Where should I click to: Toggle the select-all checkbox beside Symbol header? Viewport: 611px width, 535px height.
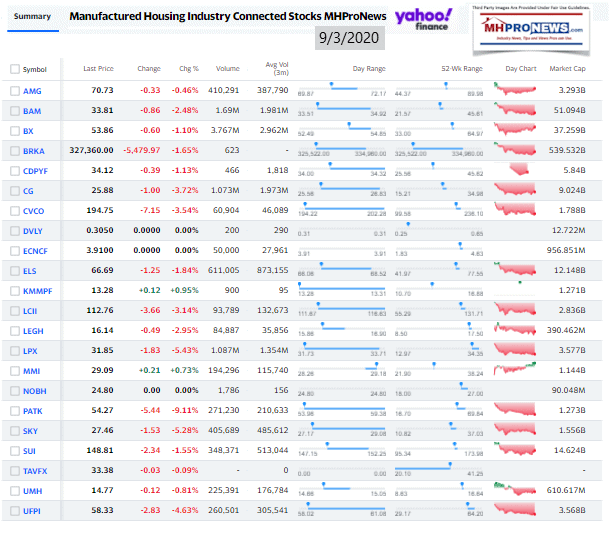pyautogui.click(x=14, y=69)
